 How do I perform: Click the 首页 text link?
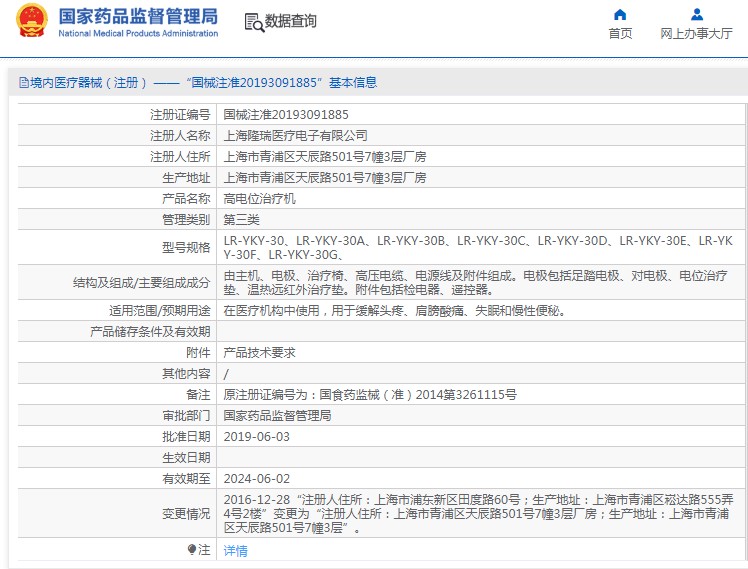620,33
